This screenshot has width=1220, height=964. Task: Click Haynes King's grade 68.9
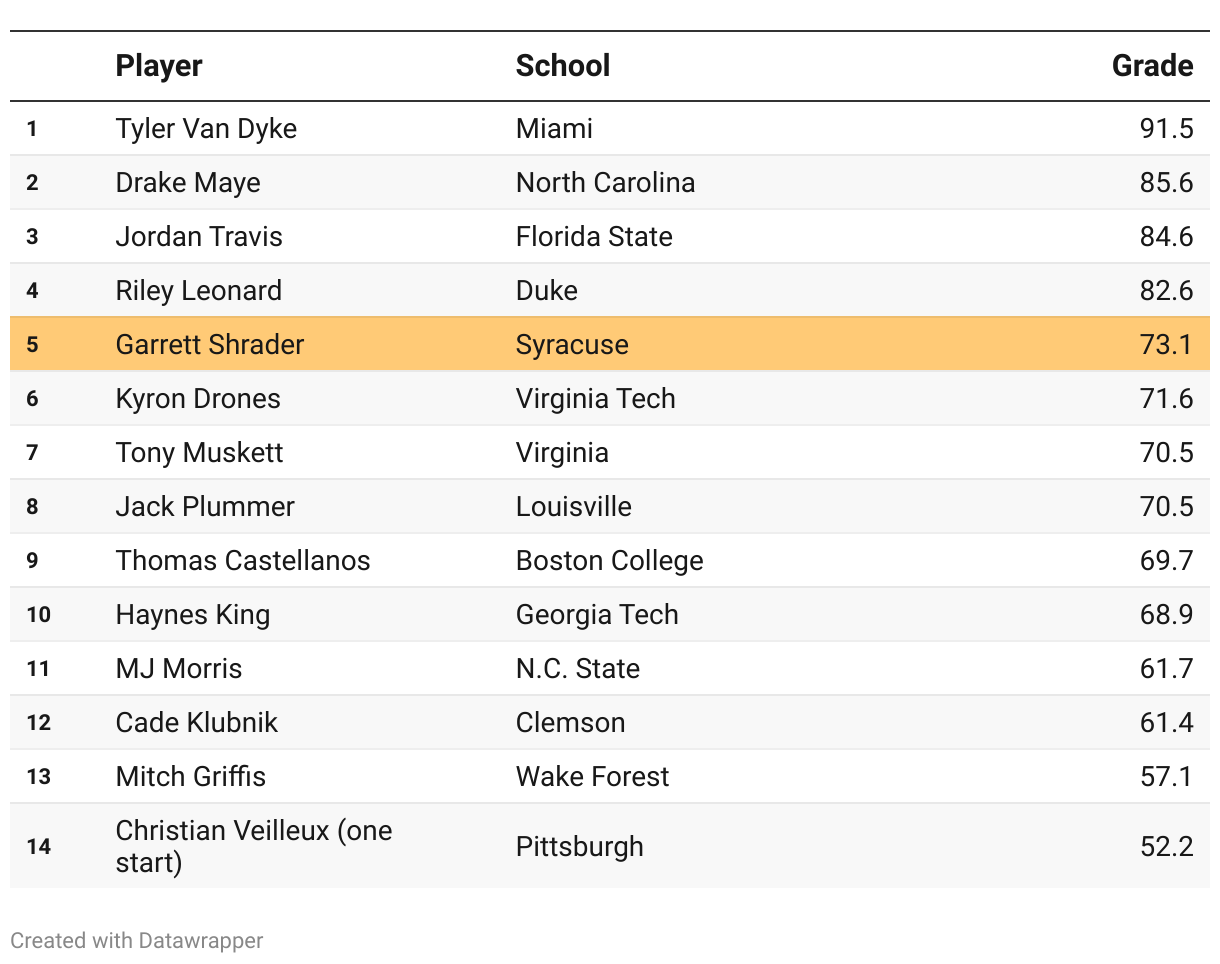(x=1166, y=615)
